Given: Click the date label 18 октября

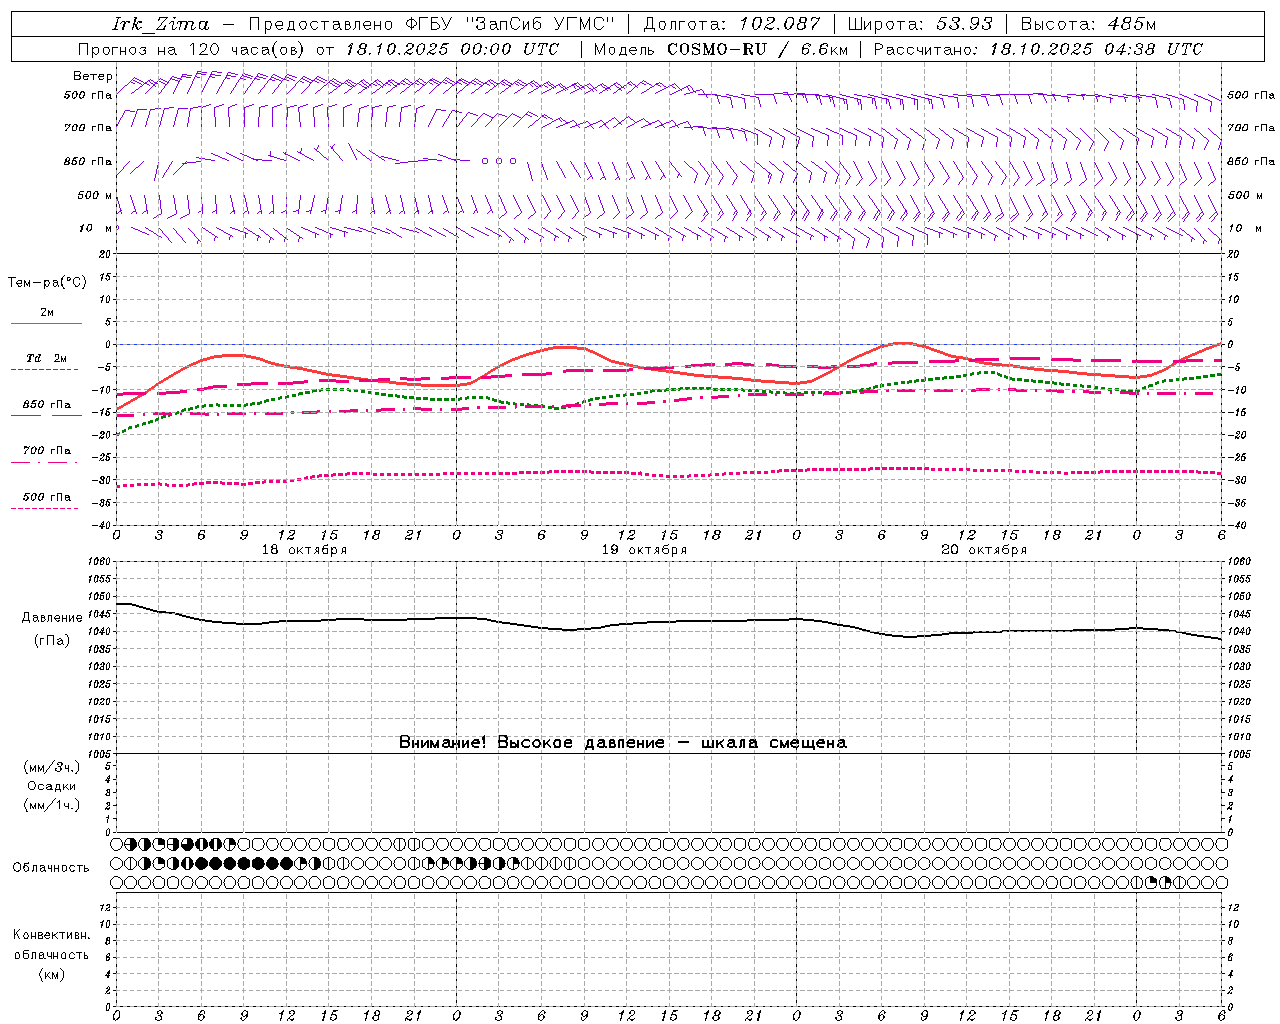Looking at the screenshot, I should click(x=304, y=550).
